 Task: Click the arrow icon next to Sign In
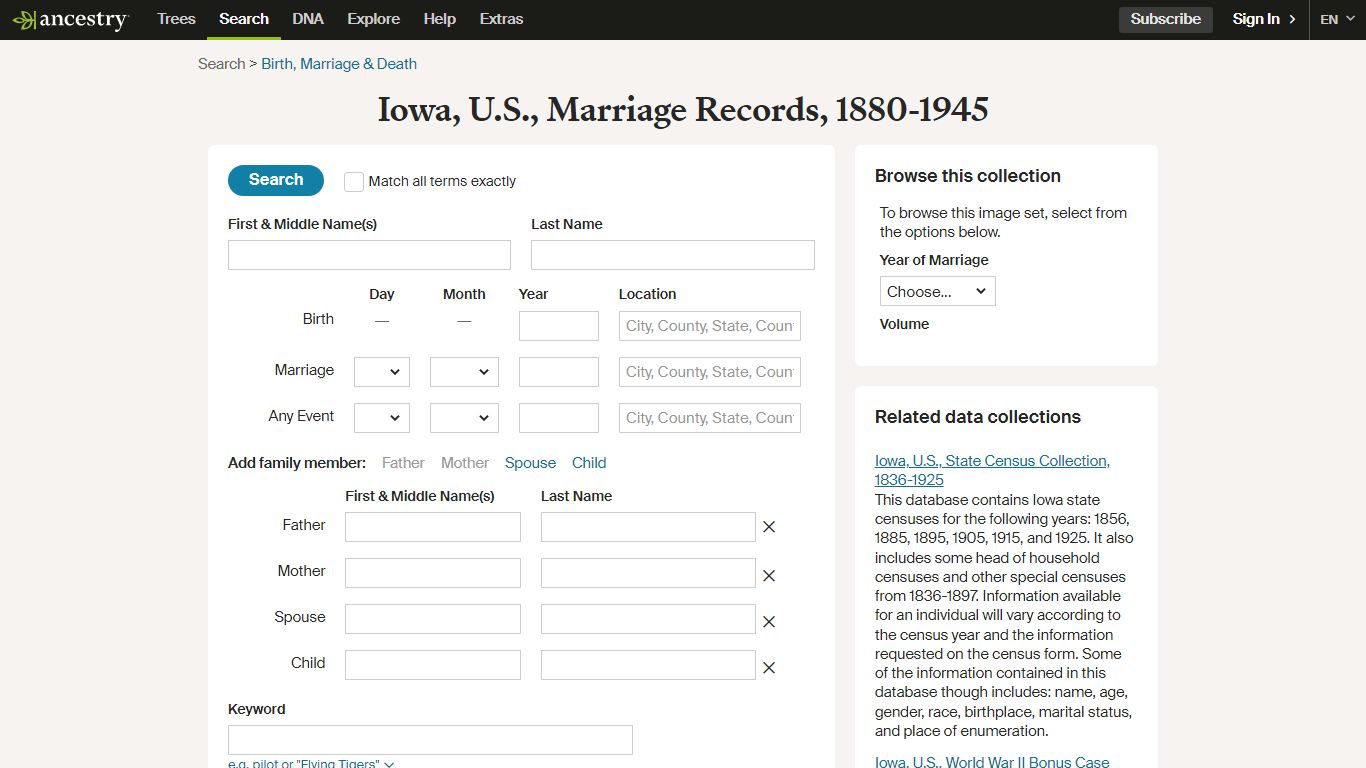(x=1292, y=19)
